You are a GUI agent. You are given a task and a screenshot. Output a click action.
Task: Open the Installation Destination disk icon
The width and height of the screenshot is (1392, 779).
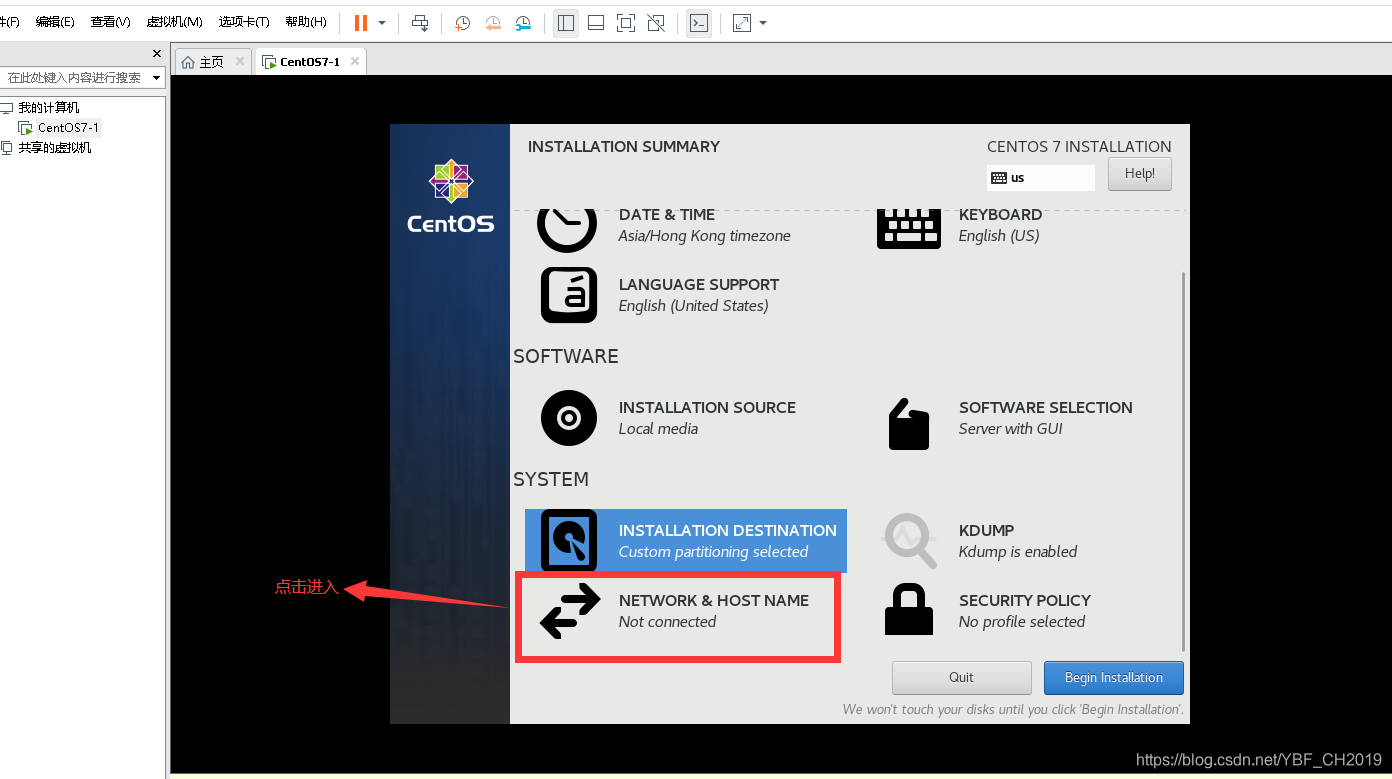click(x=569, y=541)
